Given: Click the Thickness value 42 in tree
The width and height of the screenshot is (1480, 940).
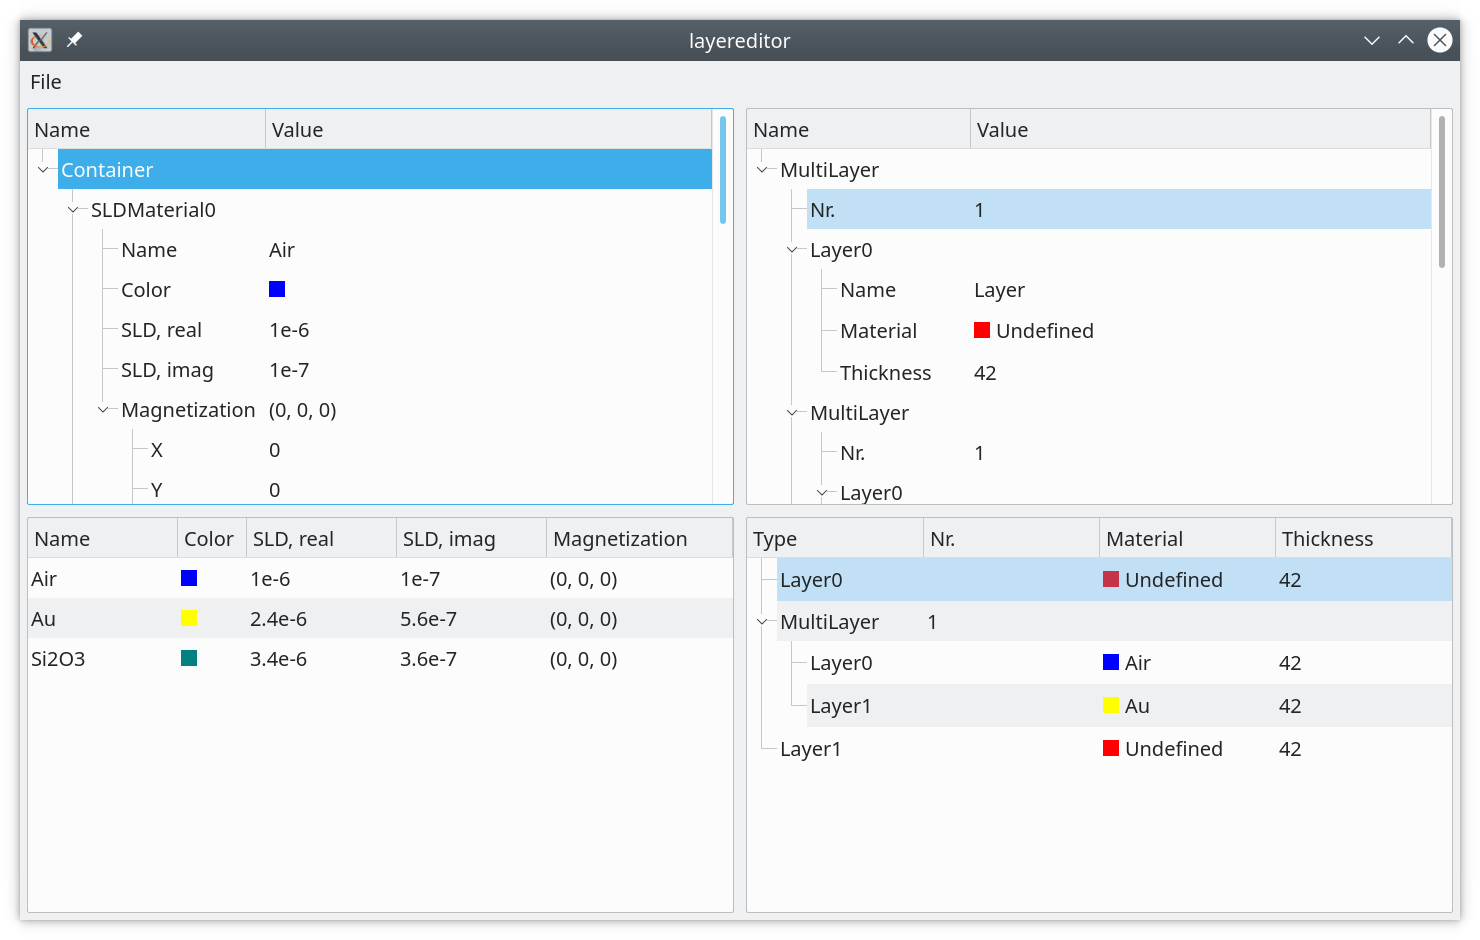Looking at the screenshot, I should coord(985,373).
